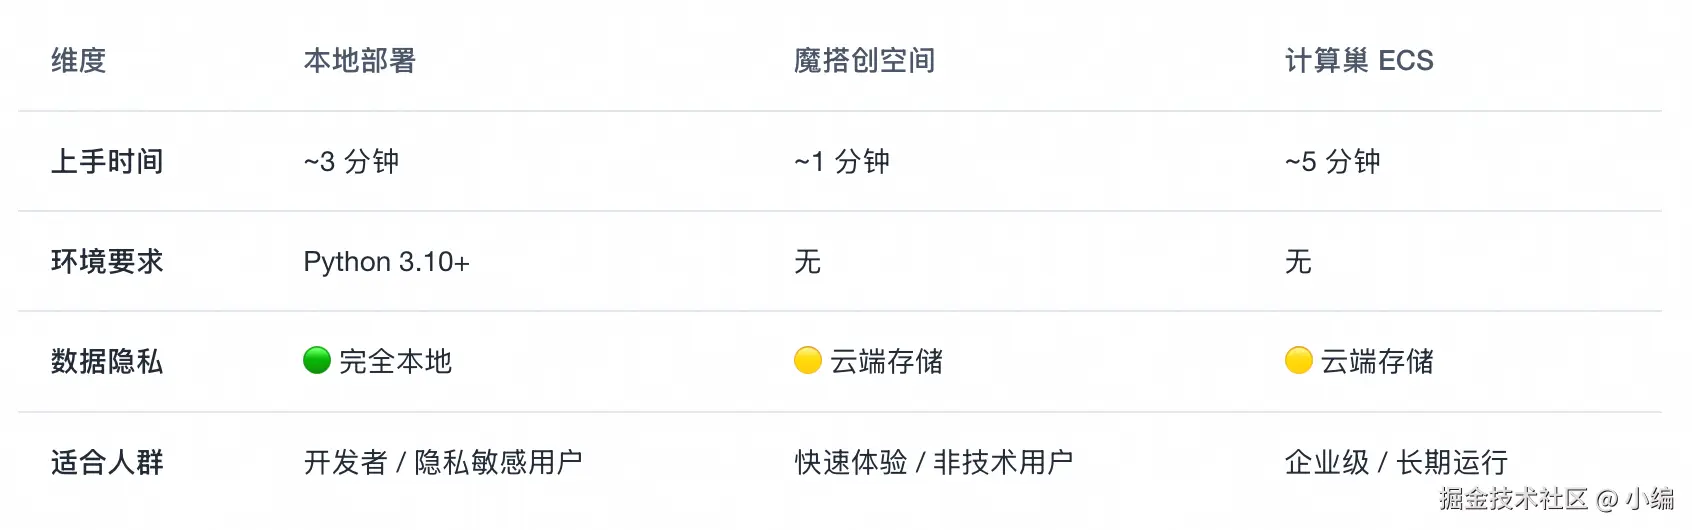
Task: Click the 计算巢 ECS column header
Action: point(1359,61)
